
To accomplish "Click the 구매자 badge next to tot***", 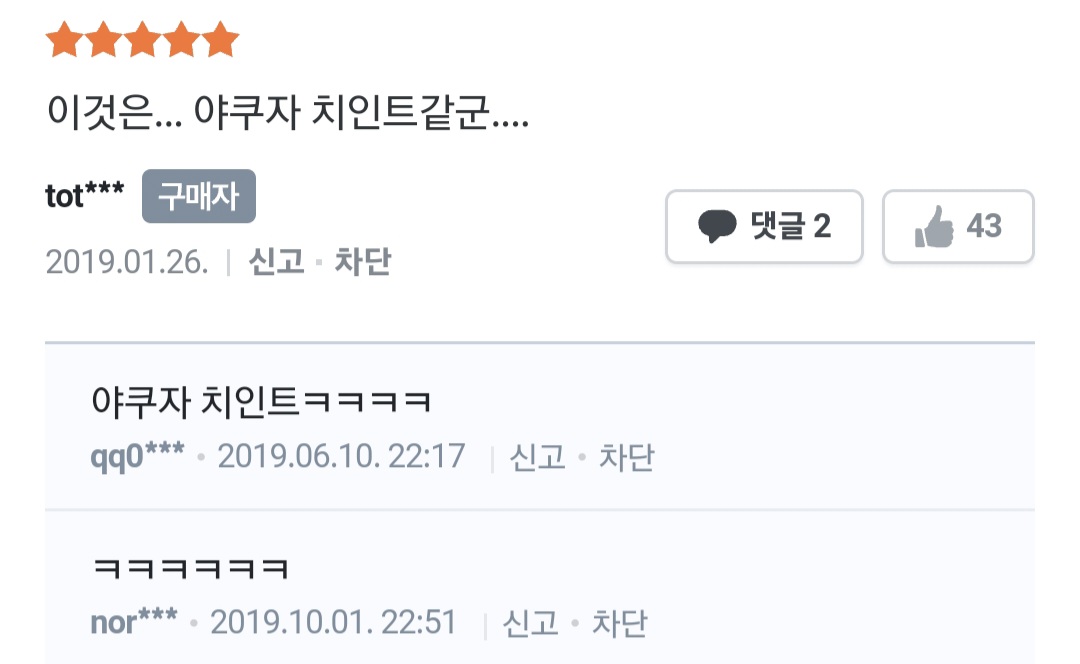I will 199,196.
